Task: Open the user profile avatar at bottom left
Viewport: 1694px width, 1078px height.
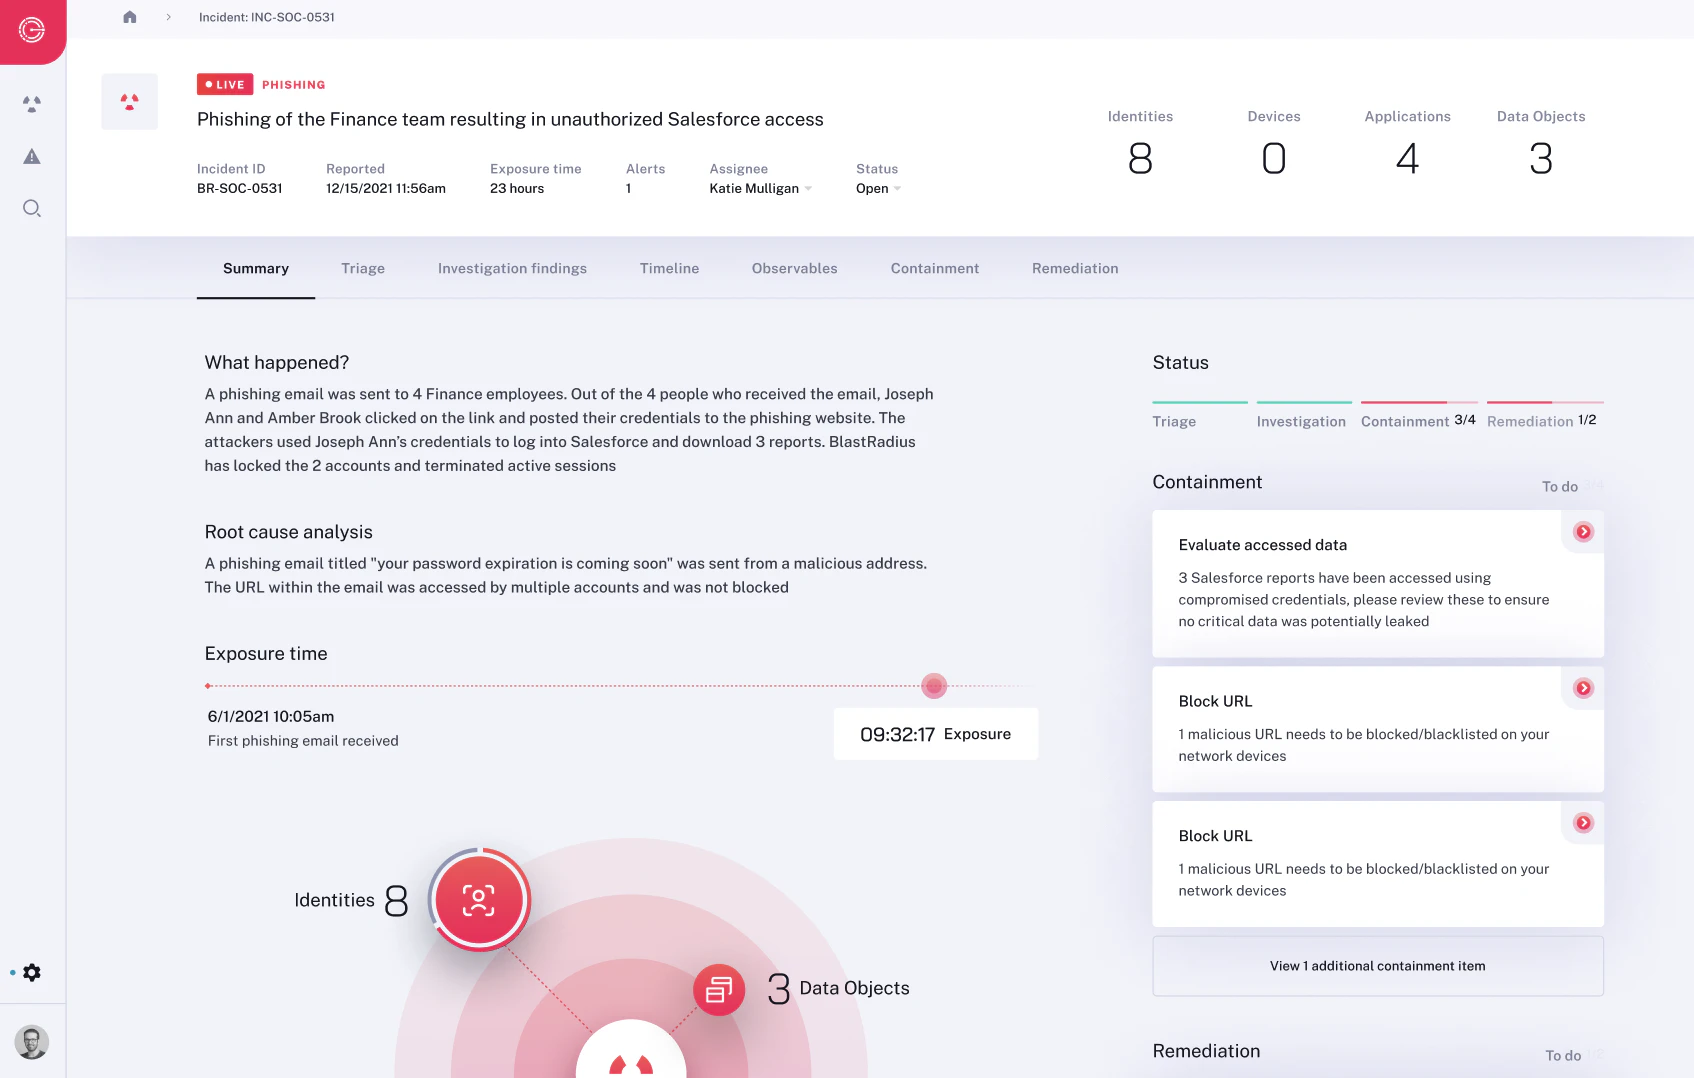Action: [x=32, y=1042]
